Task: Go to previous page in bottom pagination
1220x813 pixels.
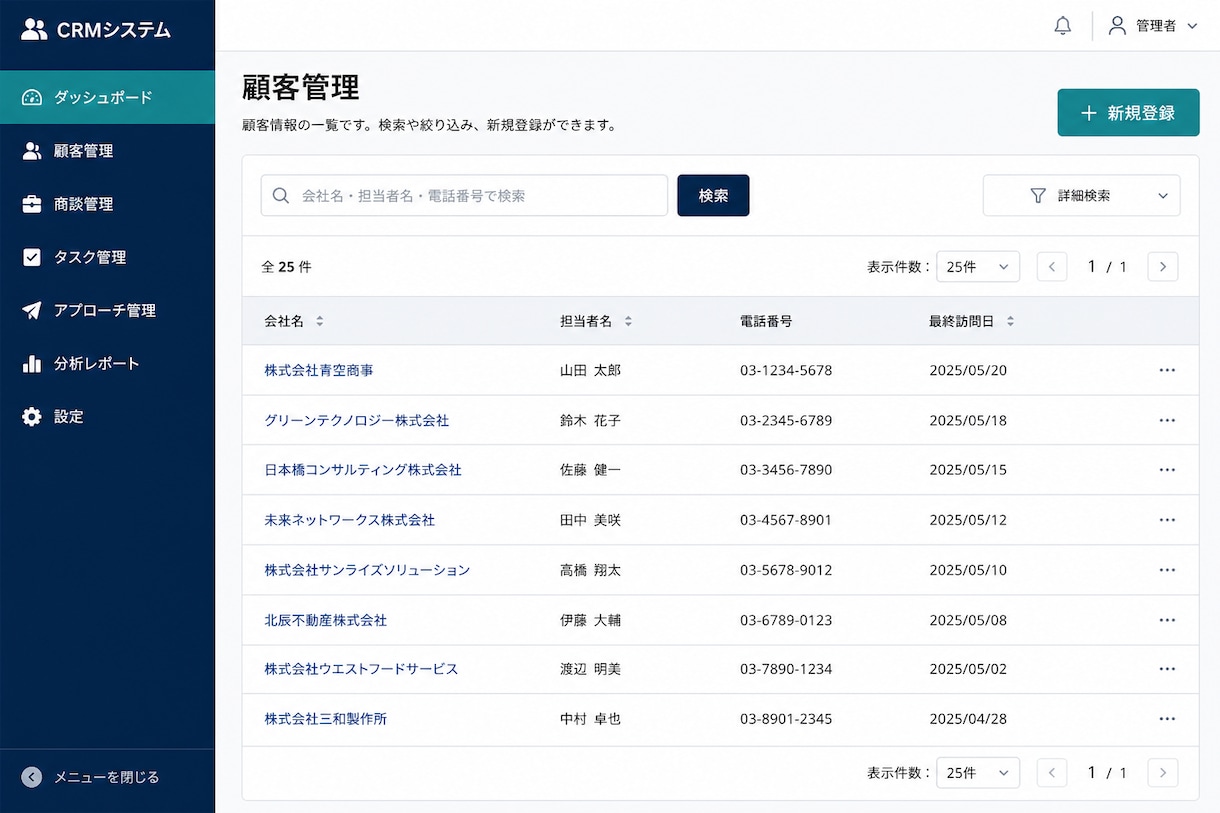Action: coord(1052,772)
